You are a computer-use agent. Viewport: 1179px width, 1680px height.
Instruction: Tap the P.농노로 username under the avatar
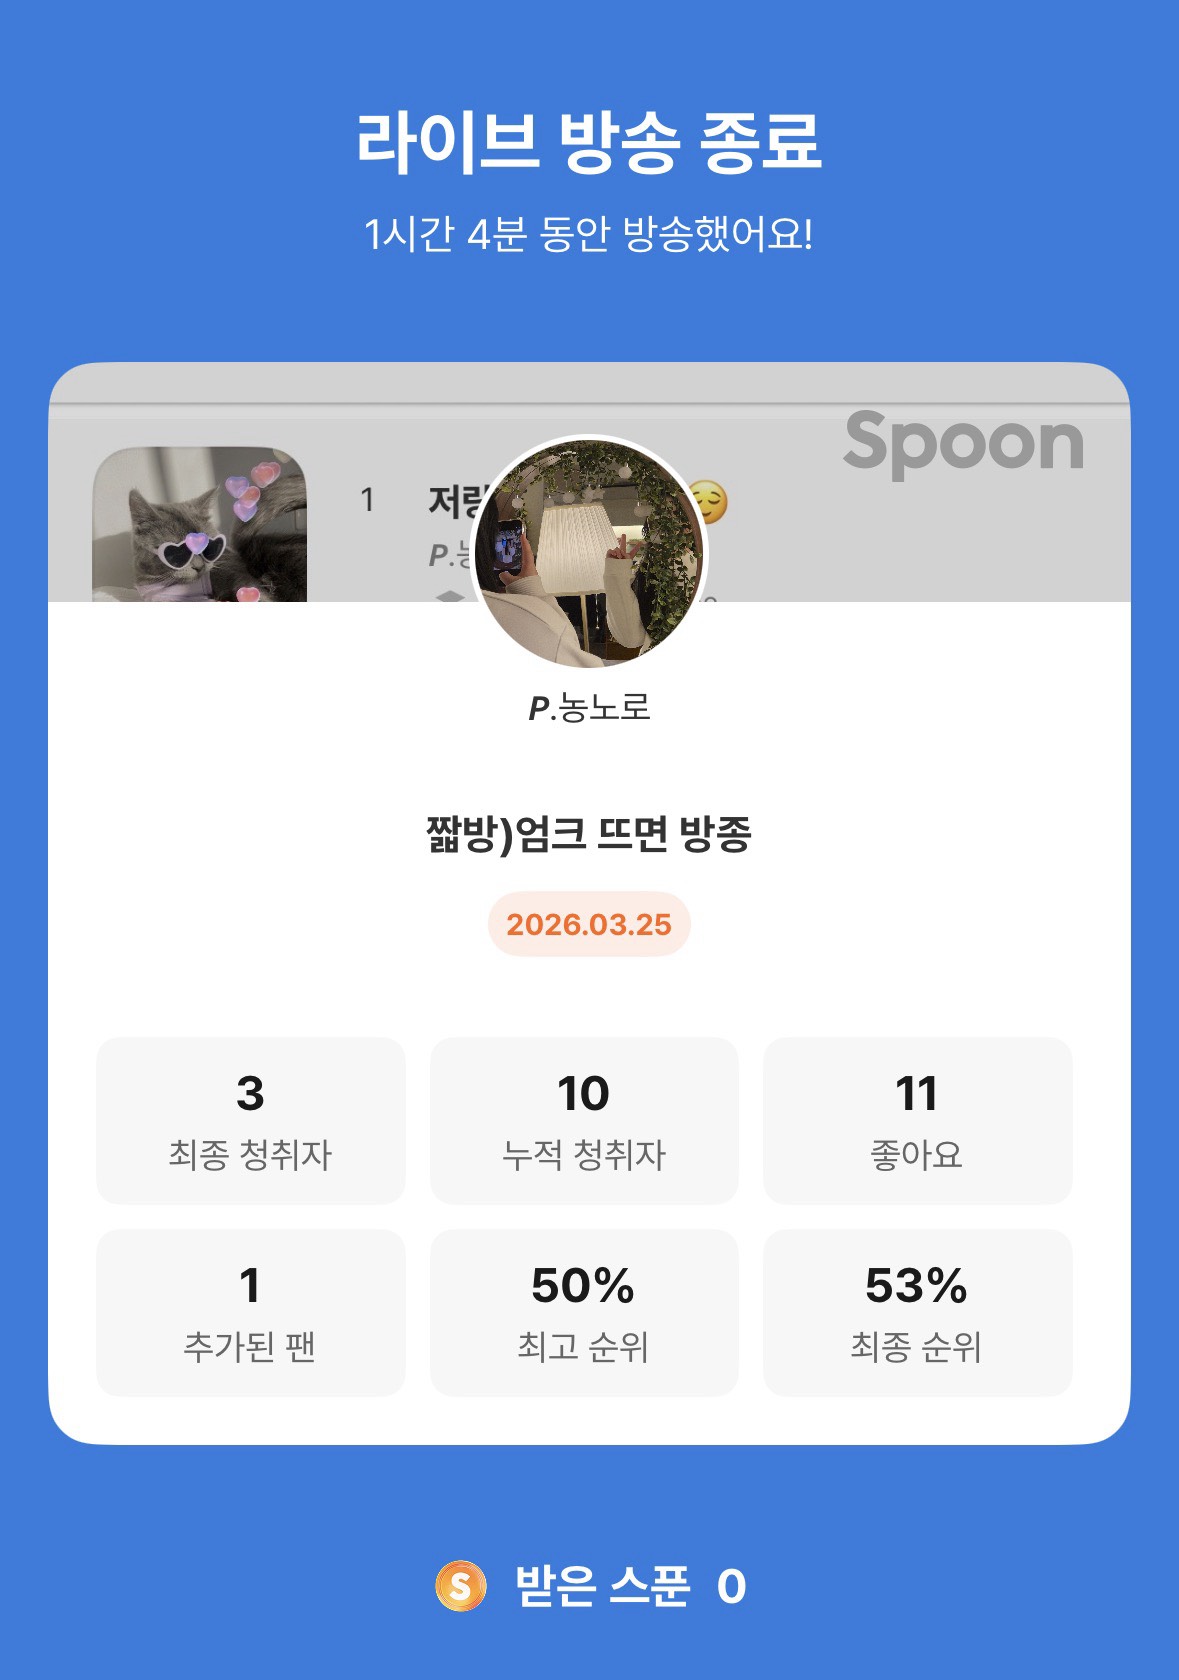pos(589,708)
